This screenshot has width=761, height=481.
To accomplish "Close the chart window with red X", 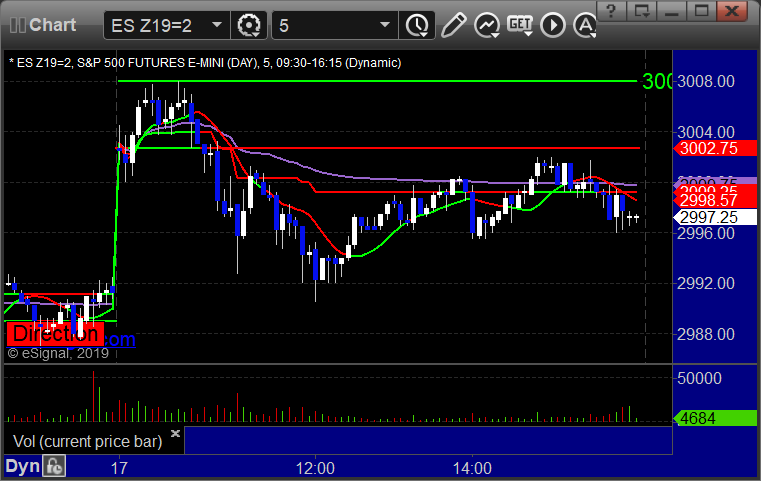I will [x=731, y=11].
